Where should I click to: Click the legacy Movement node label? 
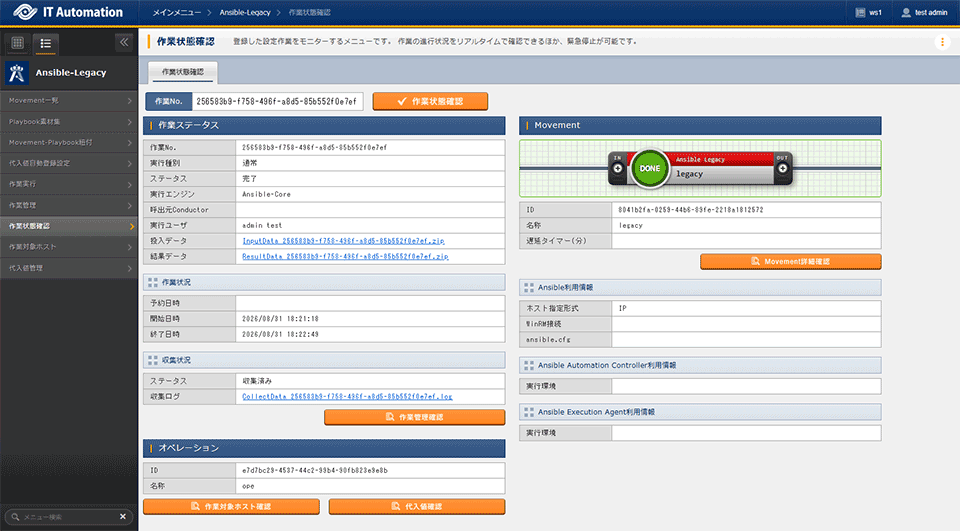coord(689,174)
